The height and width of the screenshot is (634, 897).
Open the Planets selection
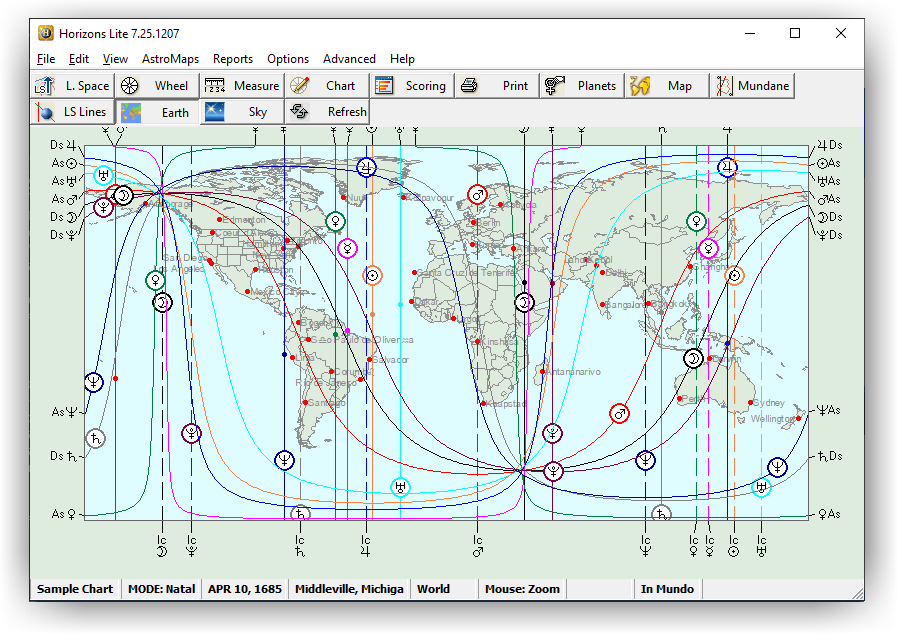pyautogui.click(x=583, y=86)
